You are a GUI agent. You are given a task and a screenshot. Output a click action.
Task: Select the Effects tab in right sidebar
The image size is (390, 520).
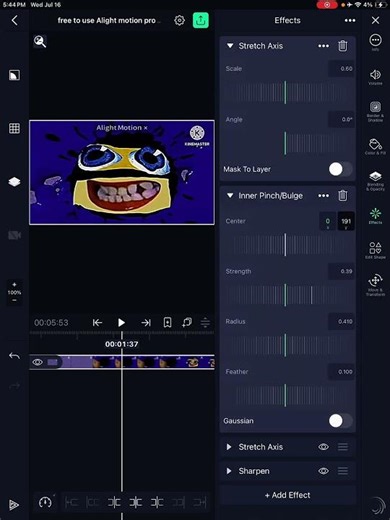click(x=375, y=216)
